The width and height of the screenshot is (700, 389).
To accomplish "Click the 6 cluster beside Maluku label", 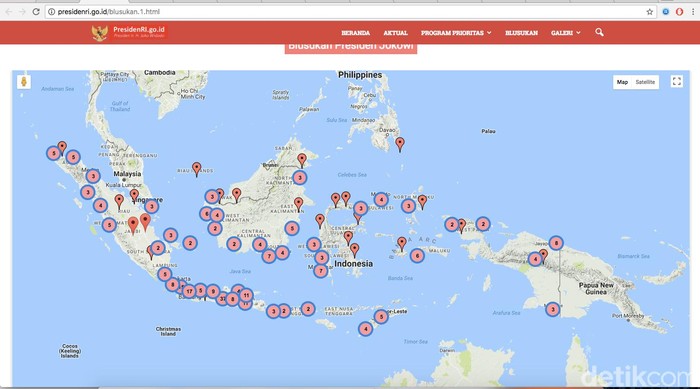I will pos(417,255).
